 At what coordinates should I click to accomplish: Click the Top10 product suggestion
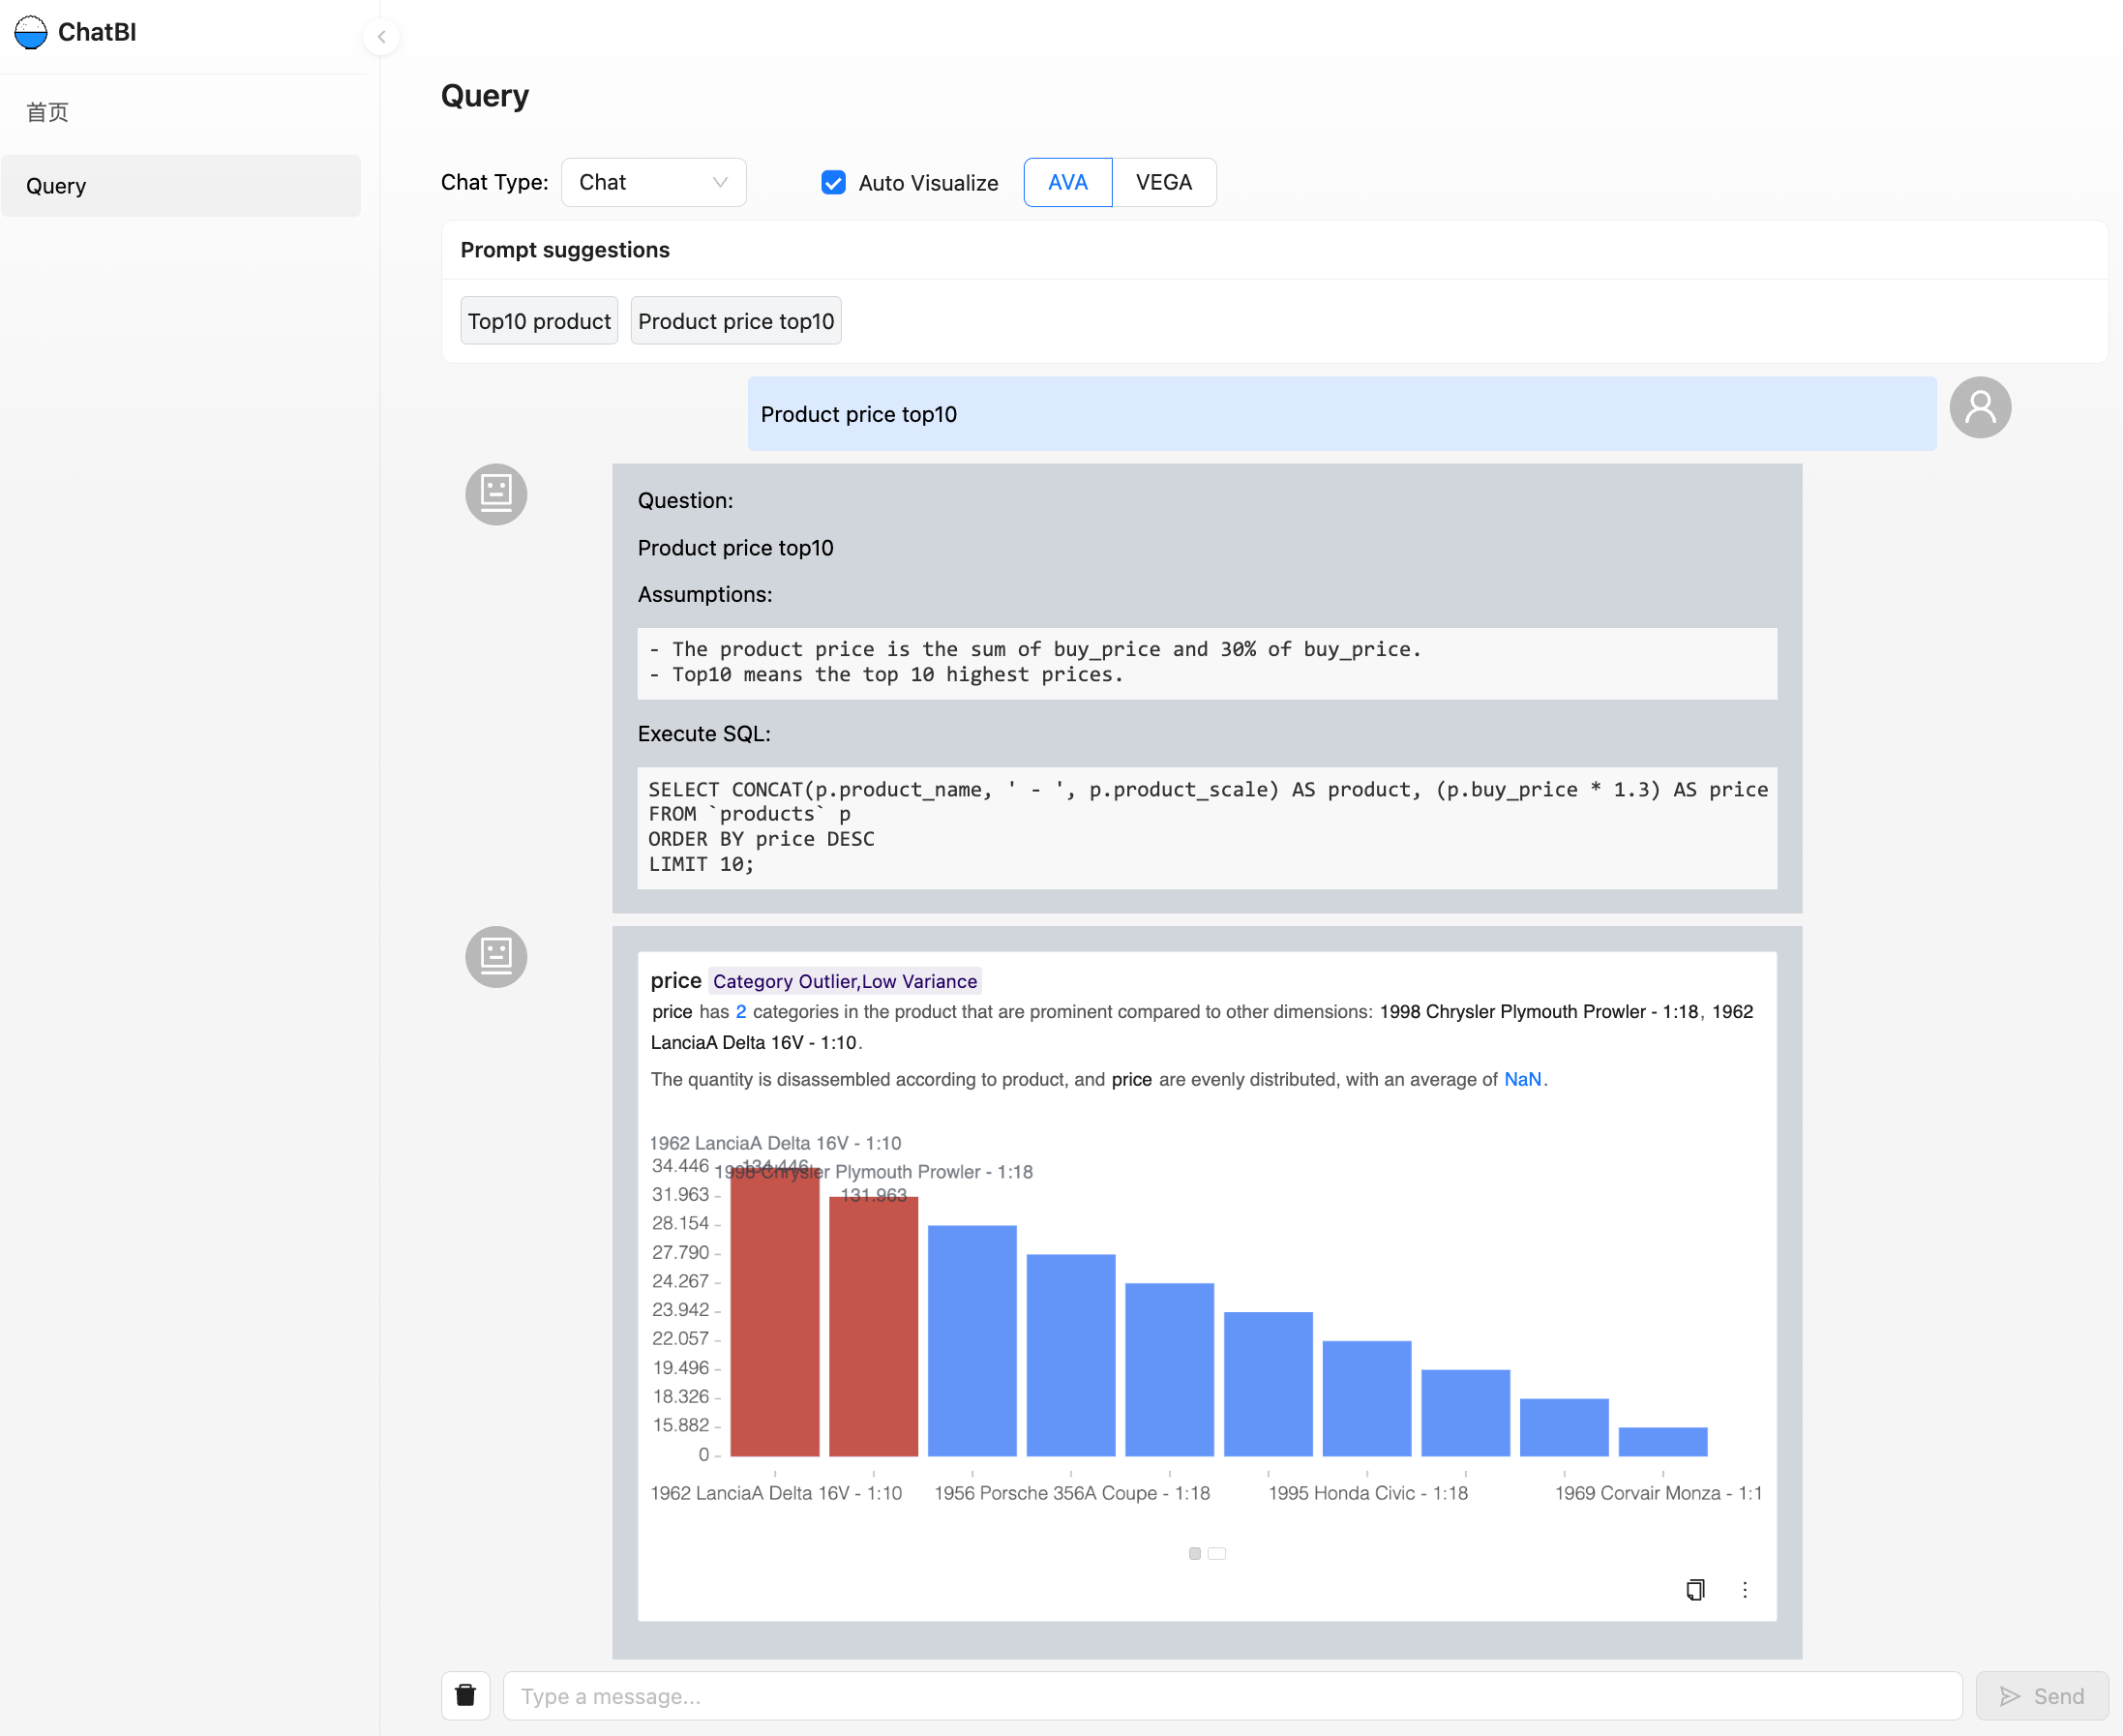[x=539, y=321]
